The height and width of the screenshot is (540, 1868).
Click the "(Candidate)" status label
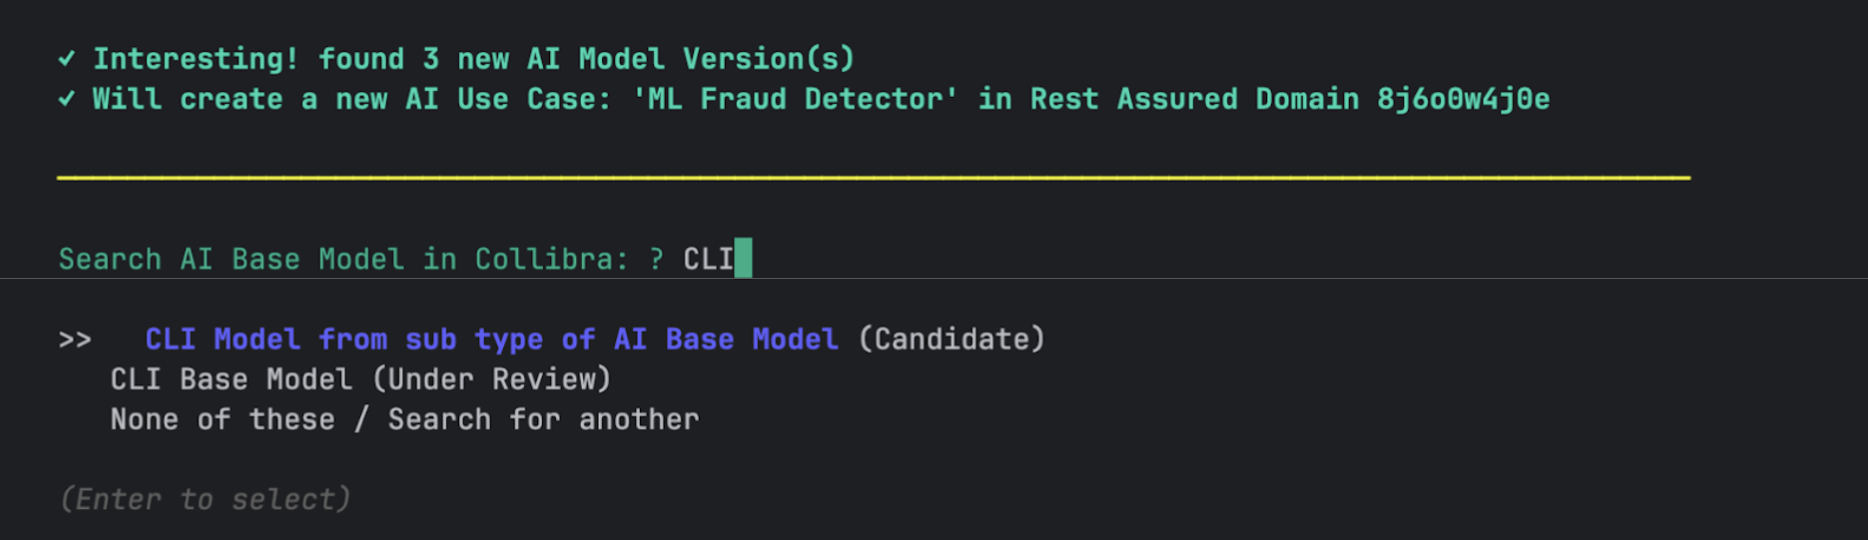(x=951, y=339)
